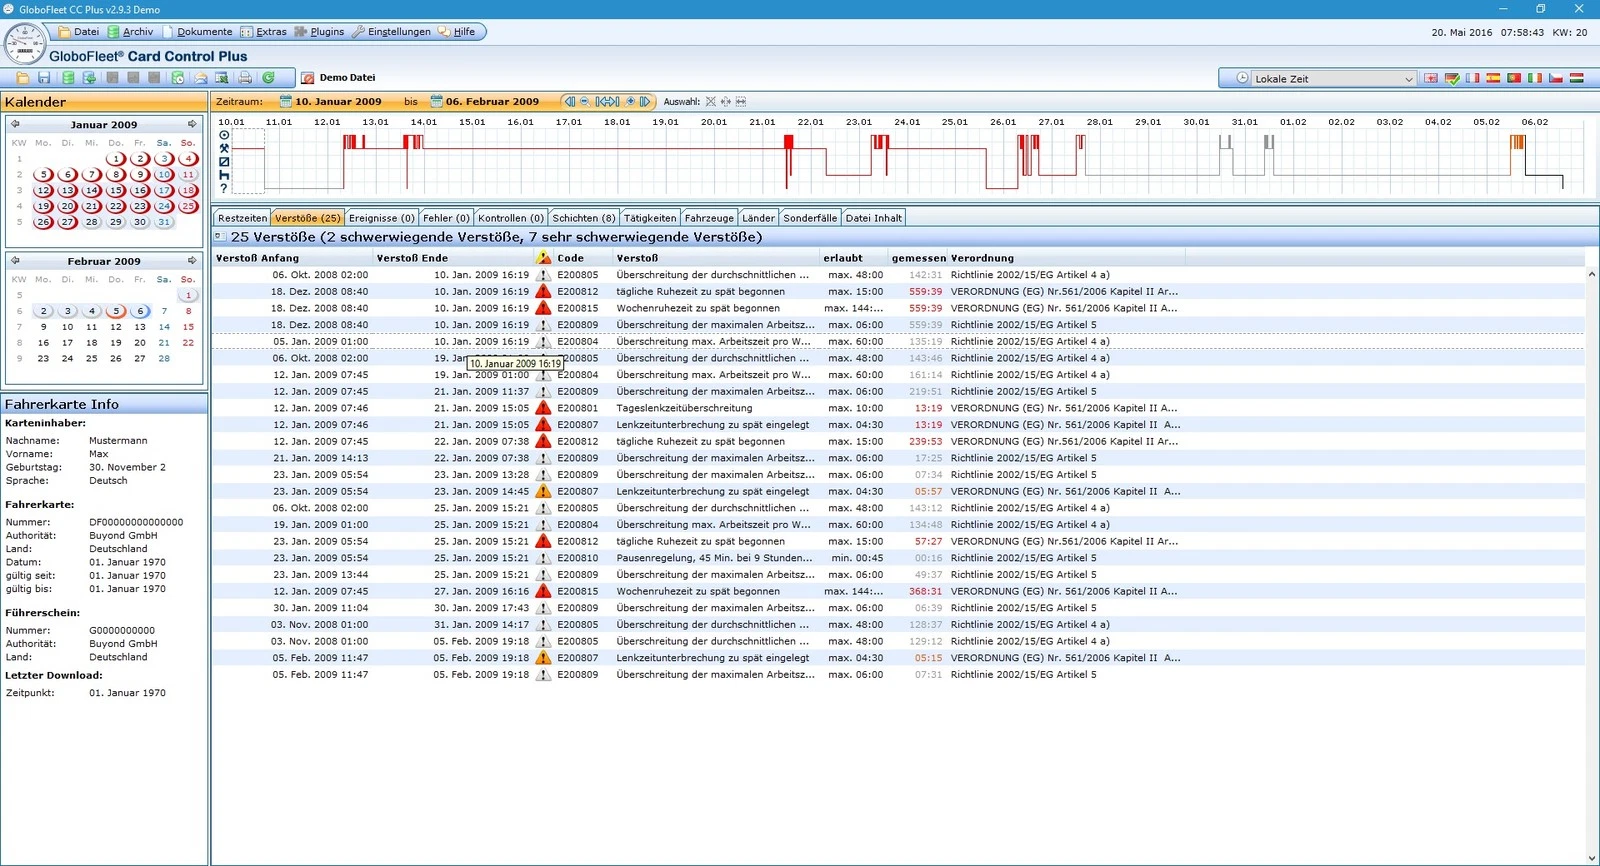The width and height of the screenshot is (1600, 866).
Task: Click the envelope send toolbar icon
Action: coord(200,77)
